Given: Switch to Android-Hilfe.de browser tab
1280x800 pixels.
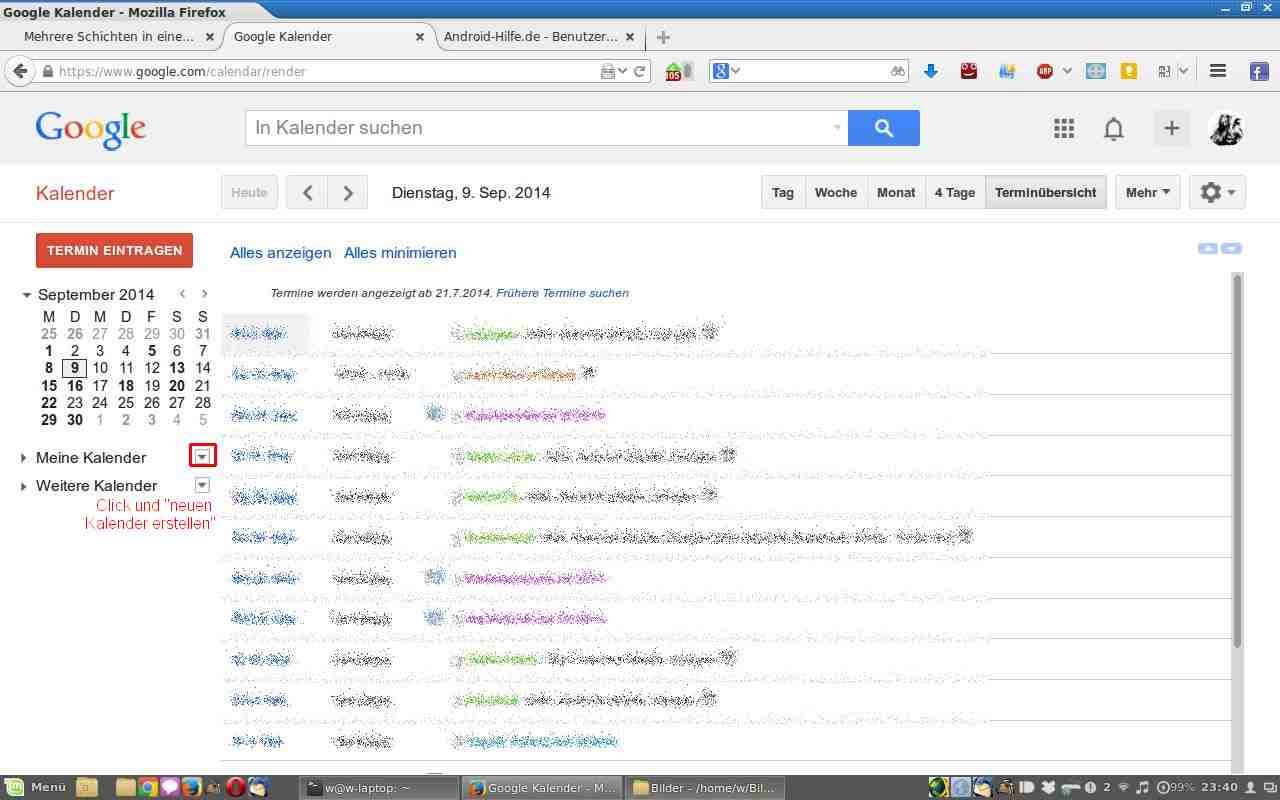Looking at the screenshot, I should (x=530, y=37).
